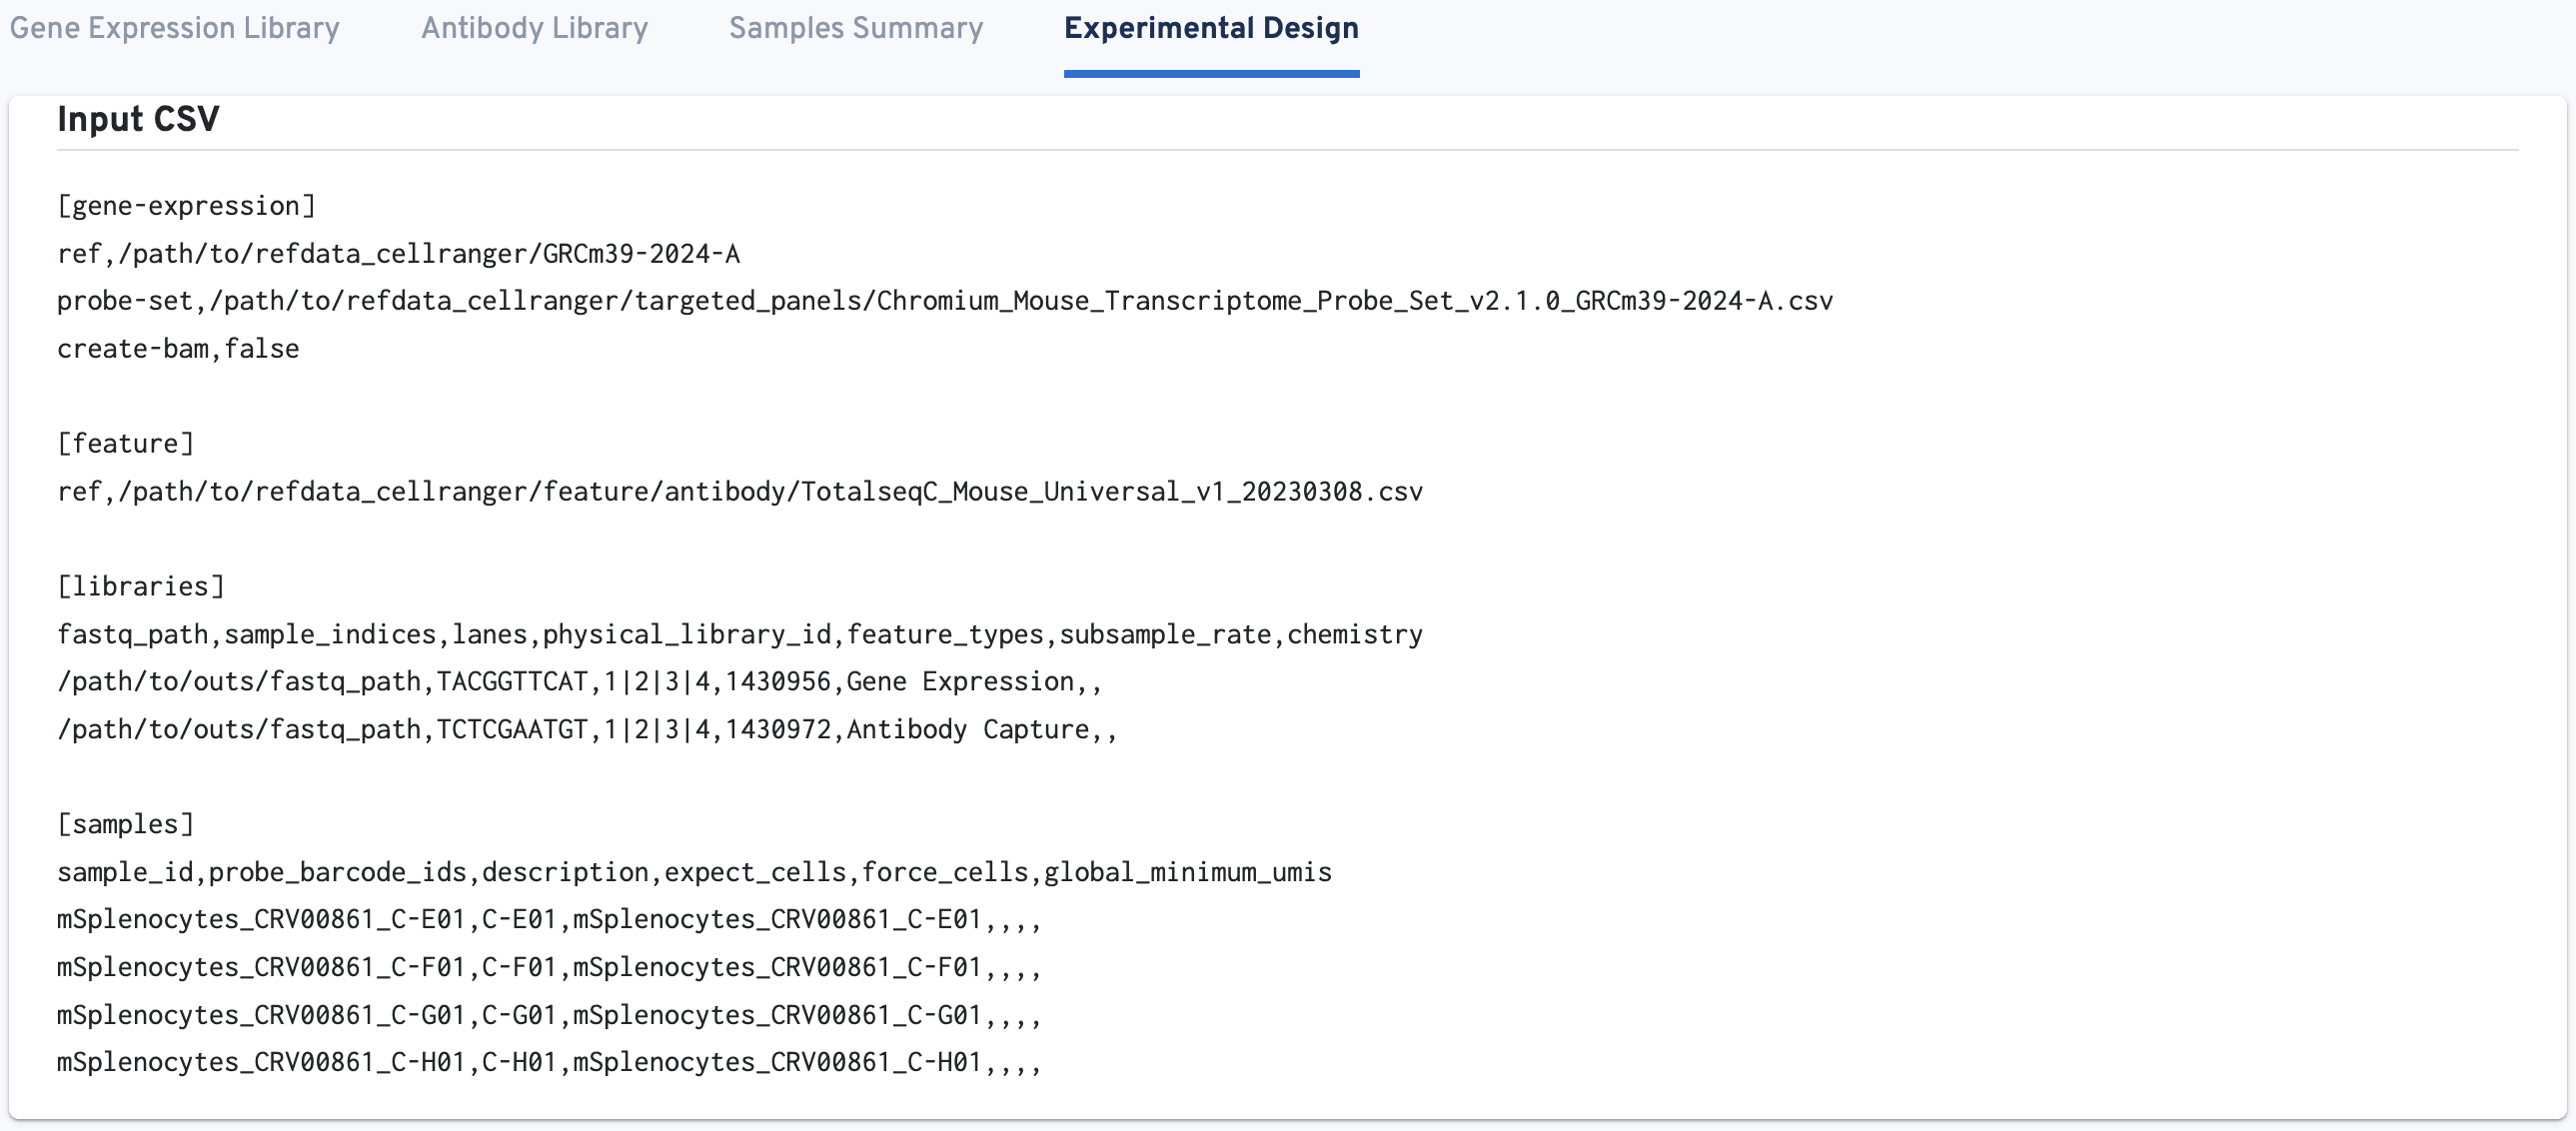Click the Input CSV heading
This screenshot has height=1131, width=2576.
tap(138, 119)
